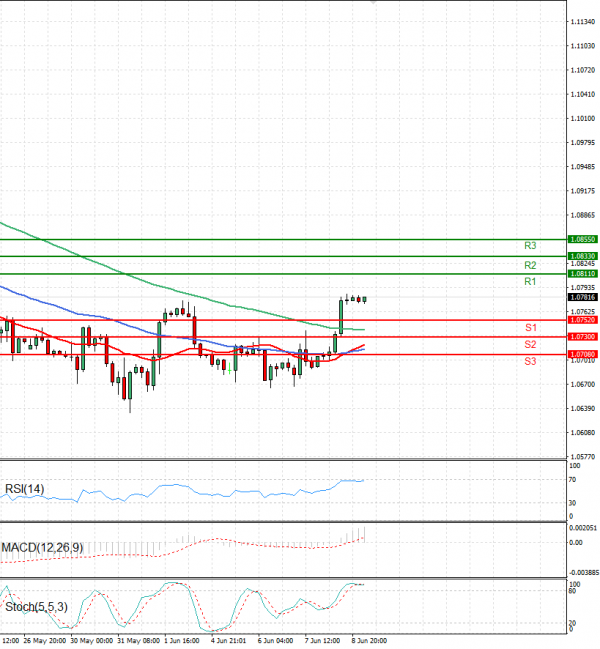Click the green 1.08330 price tag
600x649 pixels.
coord(582,256)
